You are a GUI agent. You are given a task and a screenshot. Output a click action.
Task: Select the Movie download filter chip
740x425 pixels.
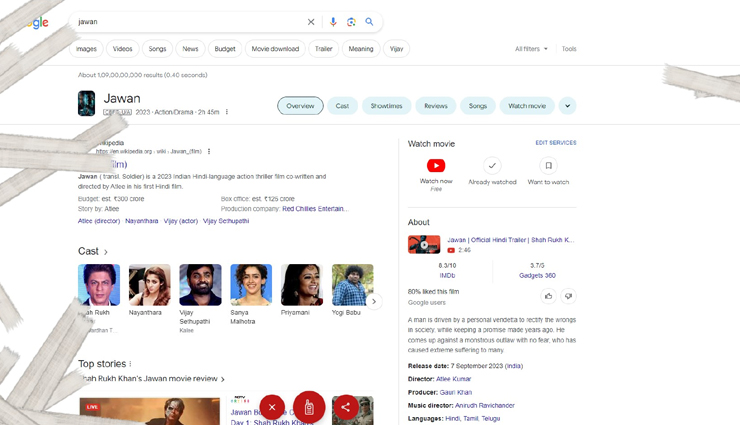coord(275,49)
